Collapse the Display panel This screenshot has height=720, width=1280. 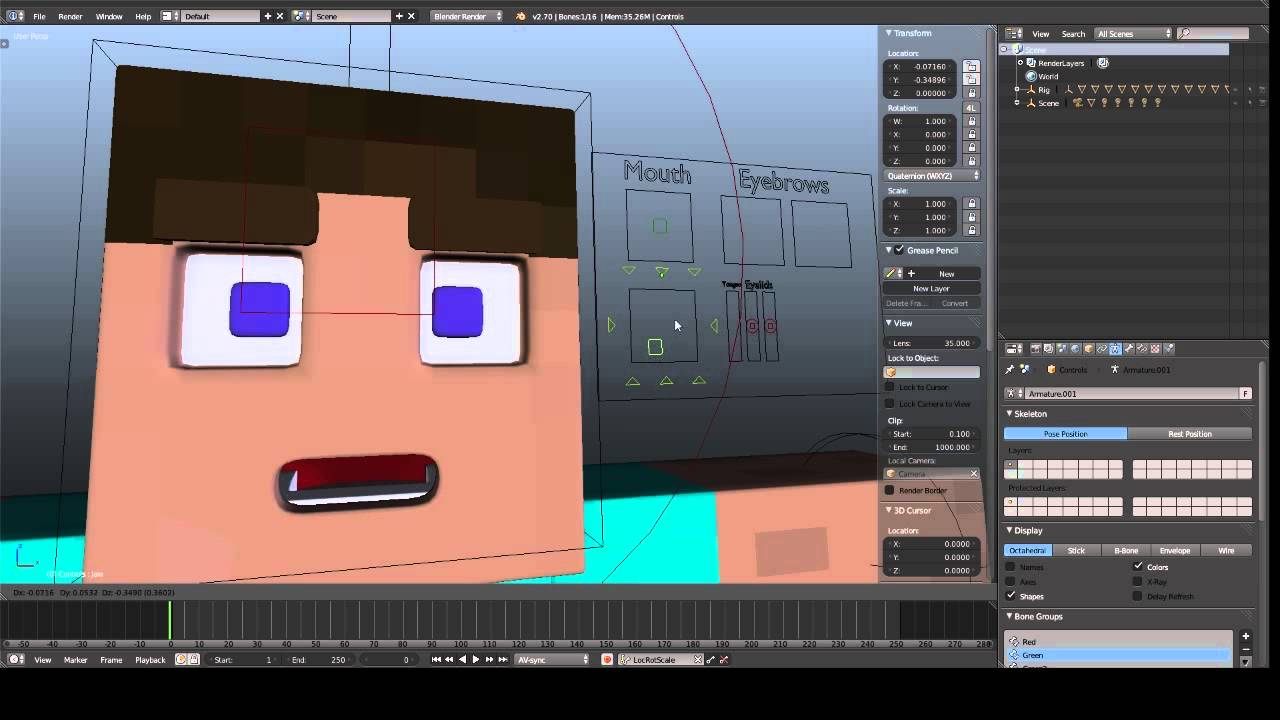(x=1010, y=530)
